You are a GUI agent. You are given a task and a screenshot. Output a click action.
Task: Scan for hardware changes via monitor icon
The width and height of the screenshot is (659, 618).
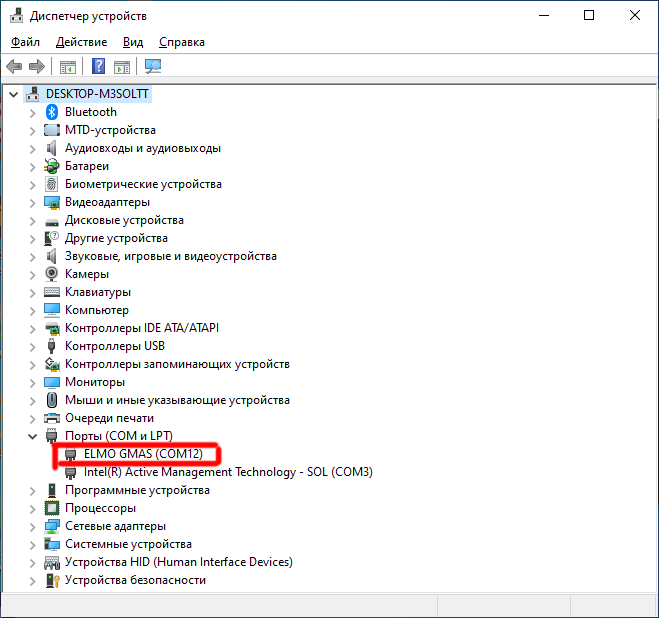point(153,66)
